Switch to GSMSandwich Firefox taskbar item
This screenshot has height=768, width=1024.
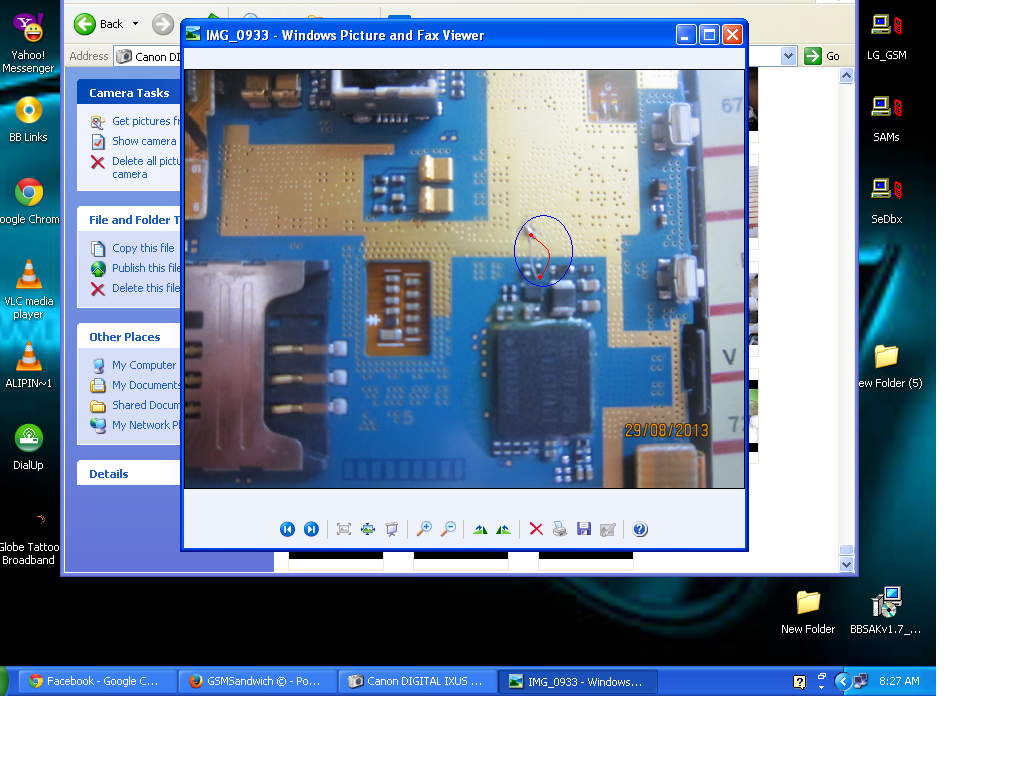pos(256,681)
